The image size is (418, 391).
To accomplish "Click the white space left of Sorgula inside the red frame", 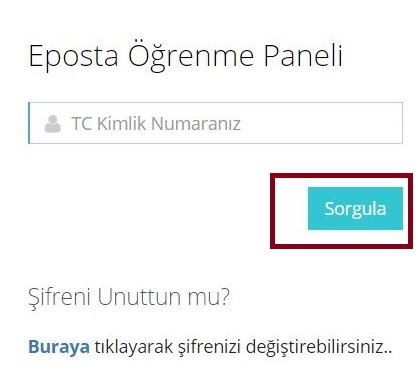I will (290, 211).
